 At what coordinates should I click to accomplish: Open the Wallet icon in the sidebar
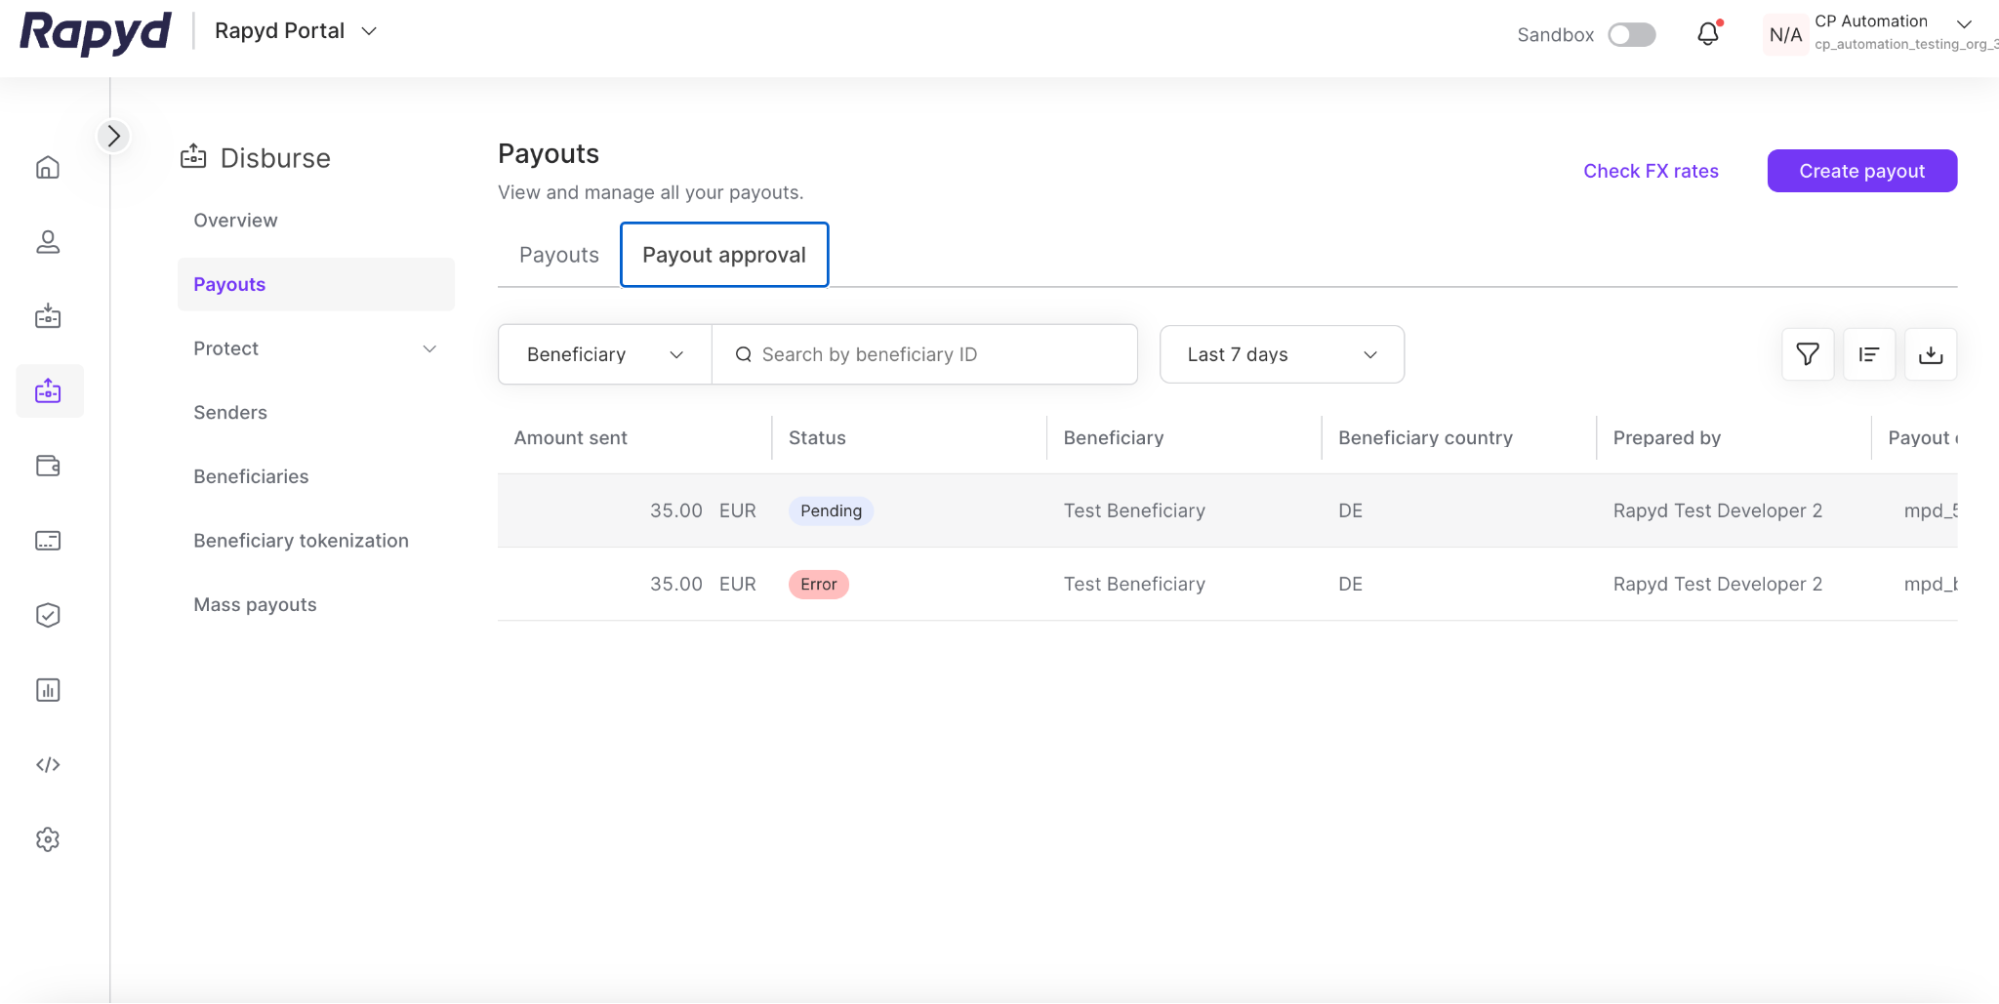point(48,465)
